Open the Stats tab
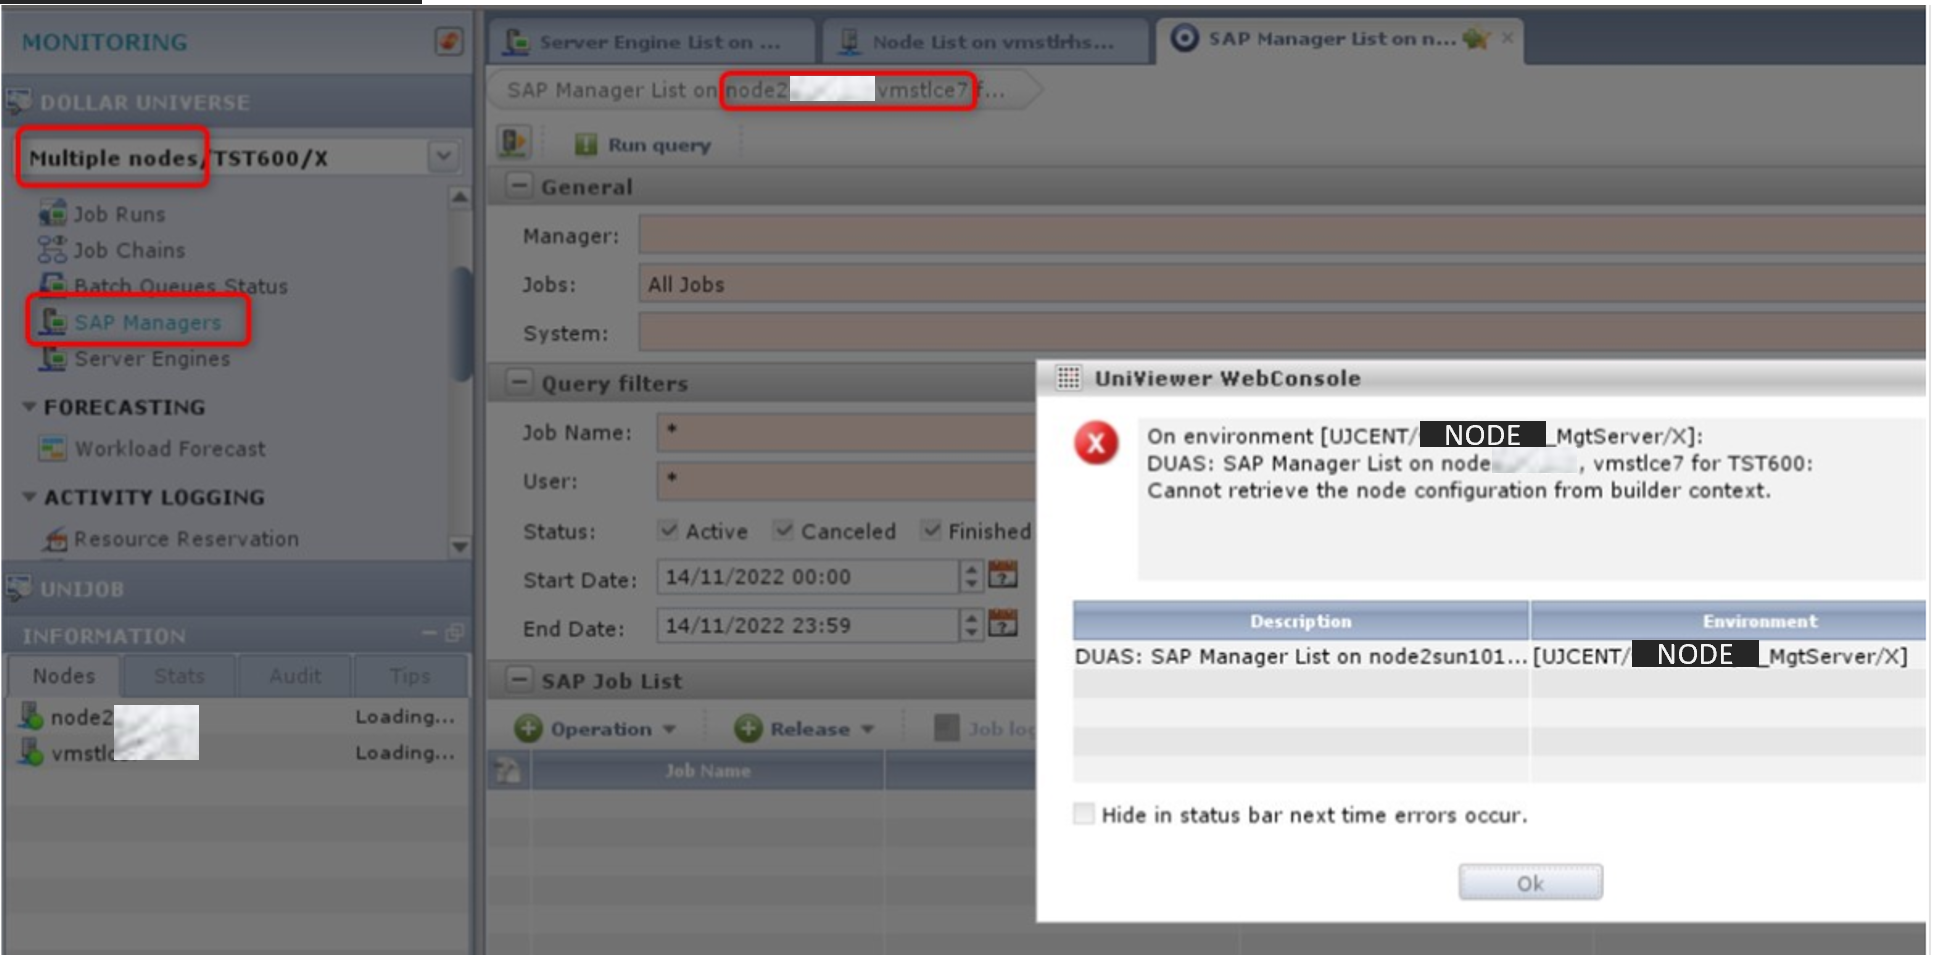 click(179, 676)
